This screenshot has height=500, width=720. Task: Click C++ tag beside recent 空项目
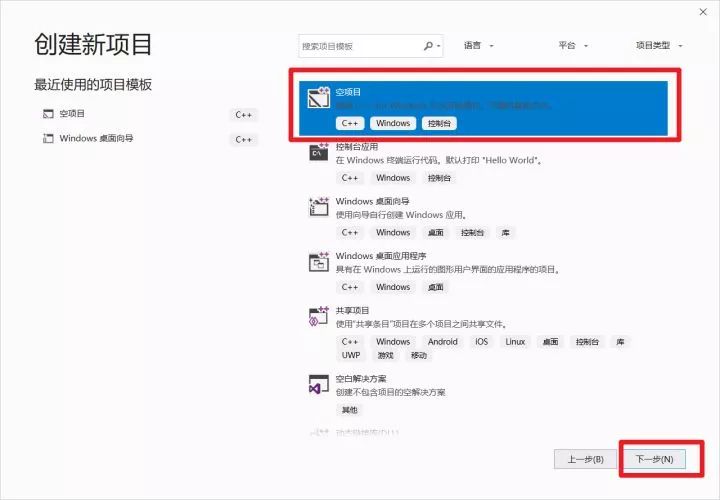click(243, 115)
